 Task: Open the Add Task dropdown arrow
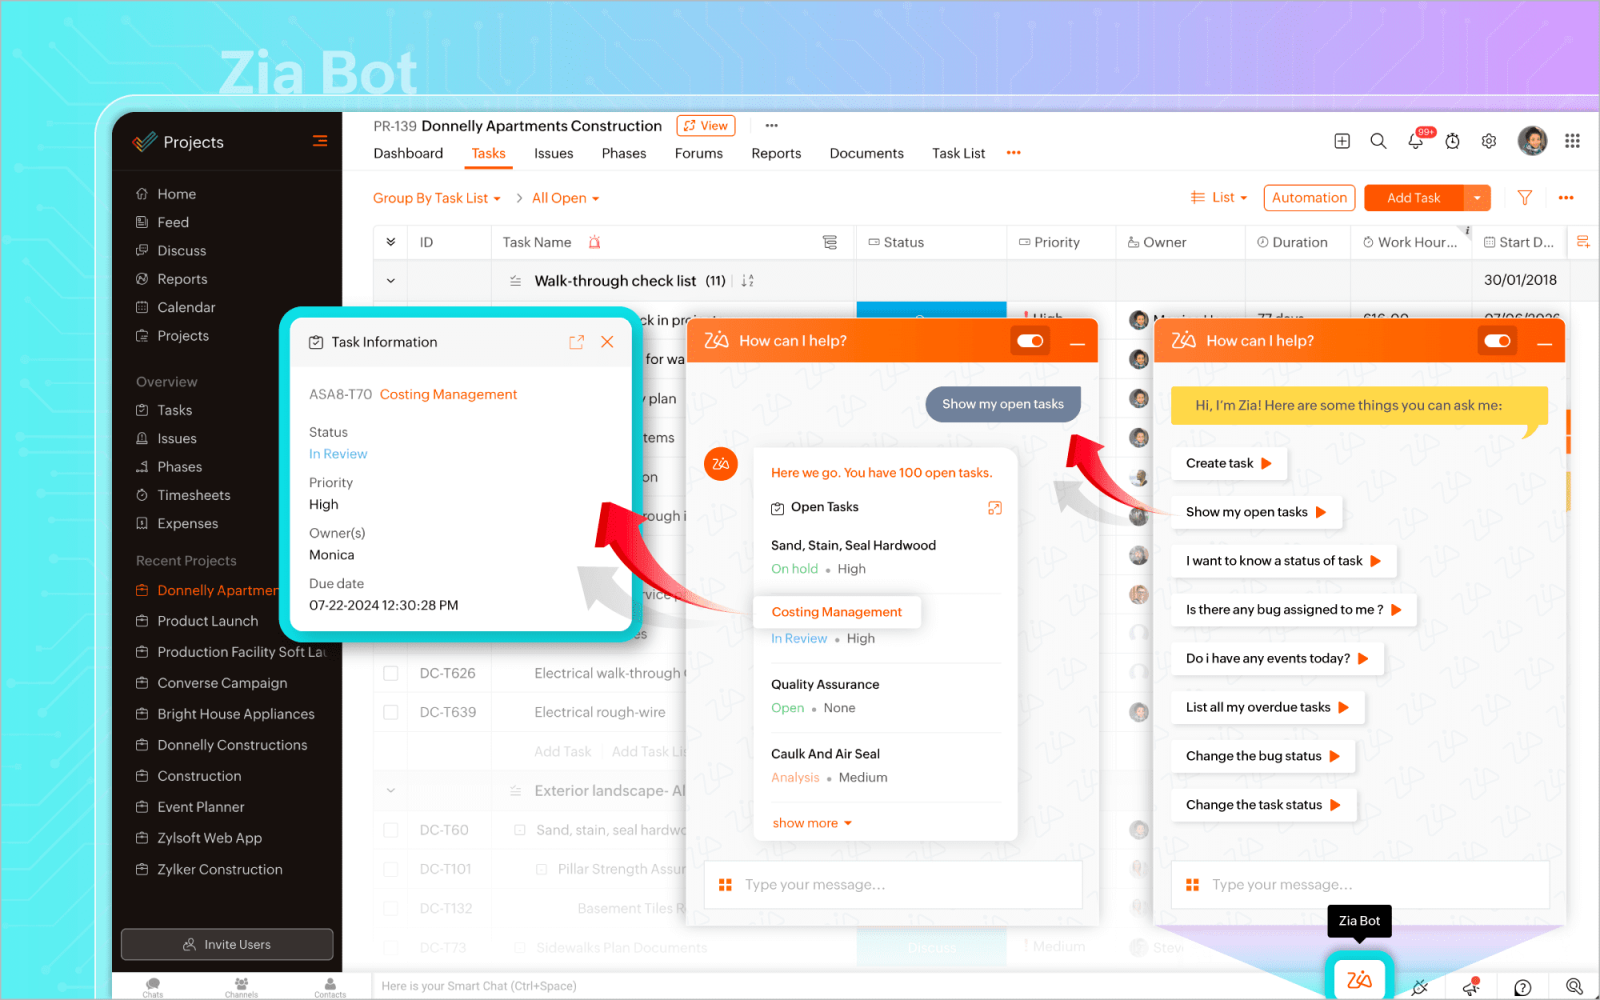click(1477, 198)
